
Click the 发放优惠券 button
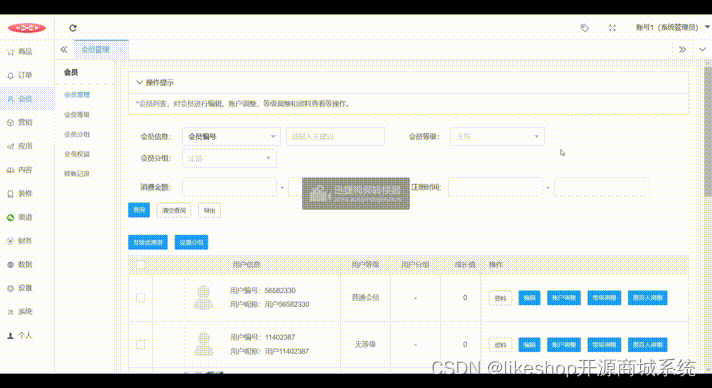(x=148, y=242)
